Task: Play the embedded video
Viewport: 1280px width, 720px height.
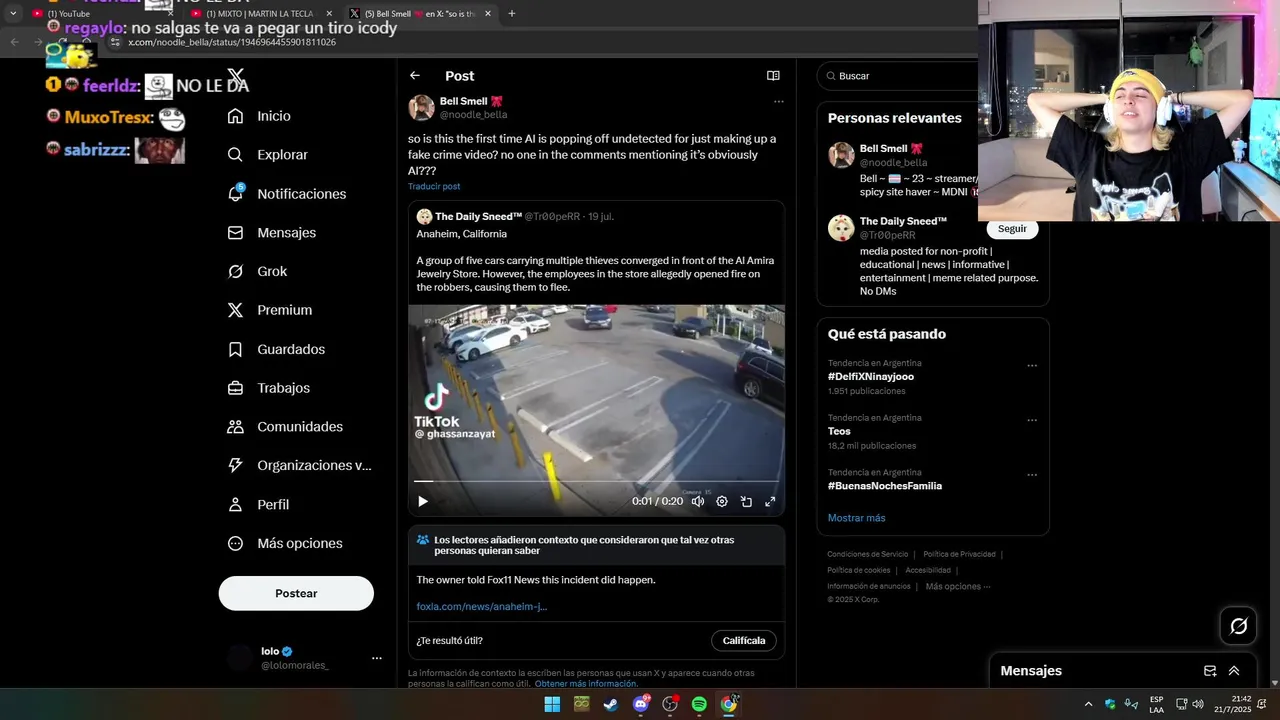Action: [x=423, y=502]
